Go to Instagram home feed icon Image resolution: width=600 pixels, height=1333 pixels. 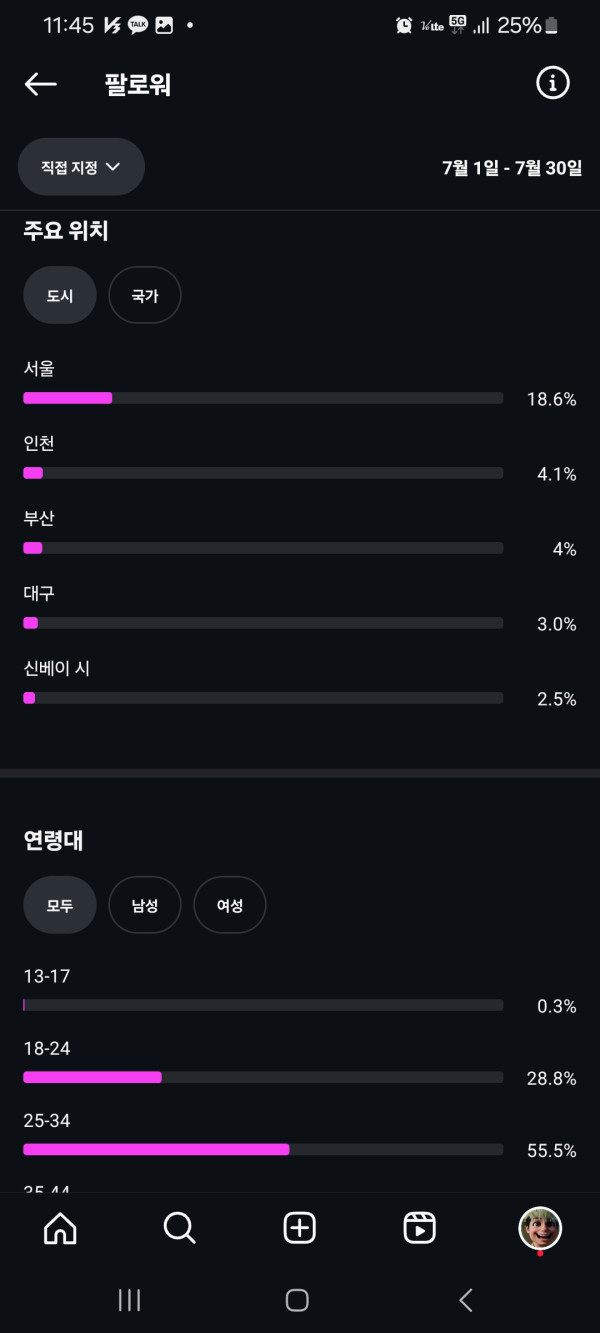(x=60, y=1228)
